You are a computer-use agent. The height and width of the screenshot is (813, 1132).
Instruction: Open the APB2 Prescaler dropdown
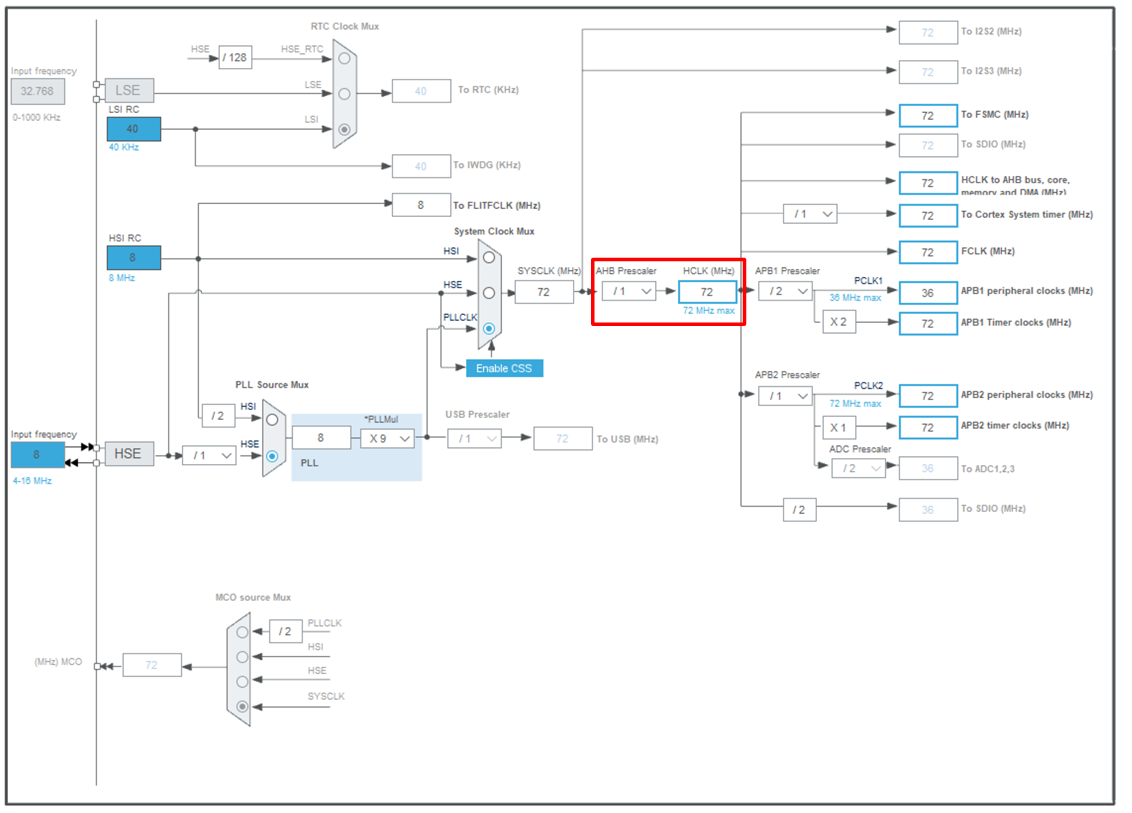tap(785, 396)
